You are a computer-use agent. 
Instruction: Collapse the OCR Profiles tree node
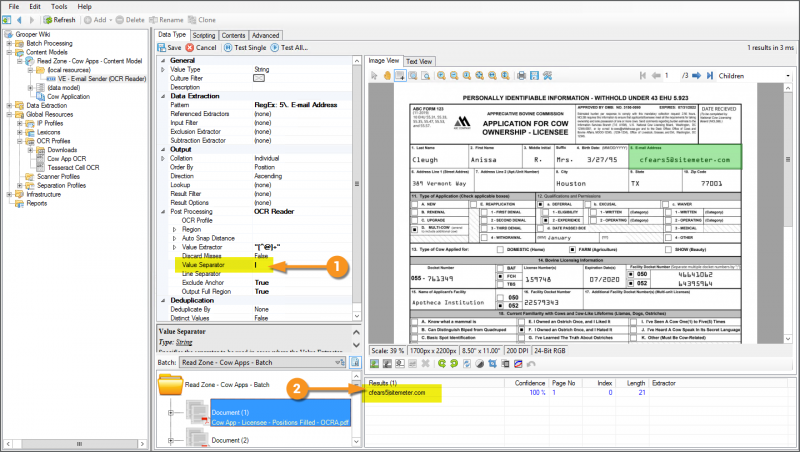20,140
